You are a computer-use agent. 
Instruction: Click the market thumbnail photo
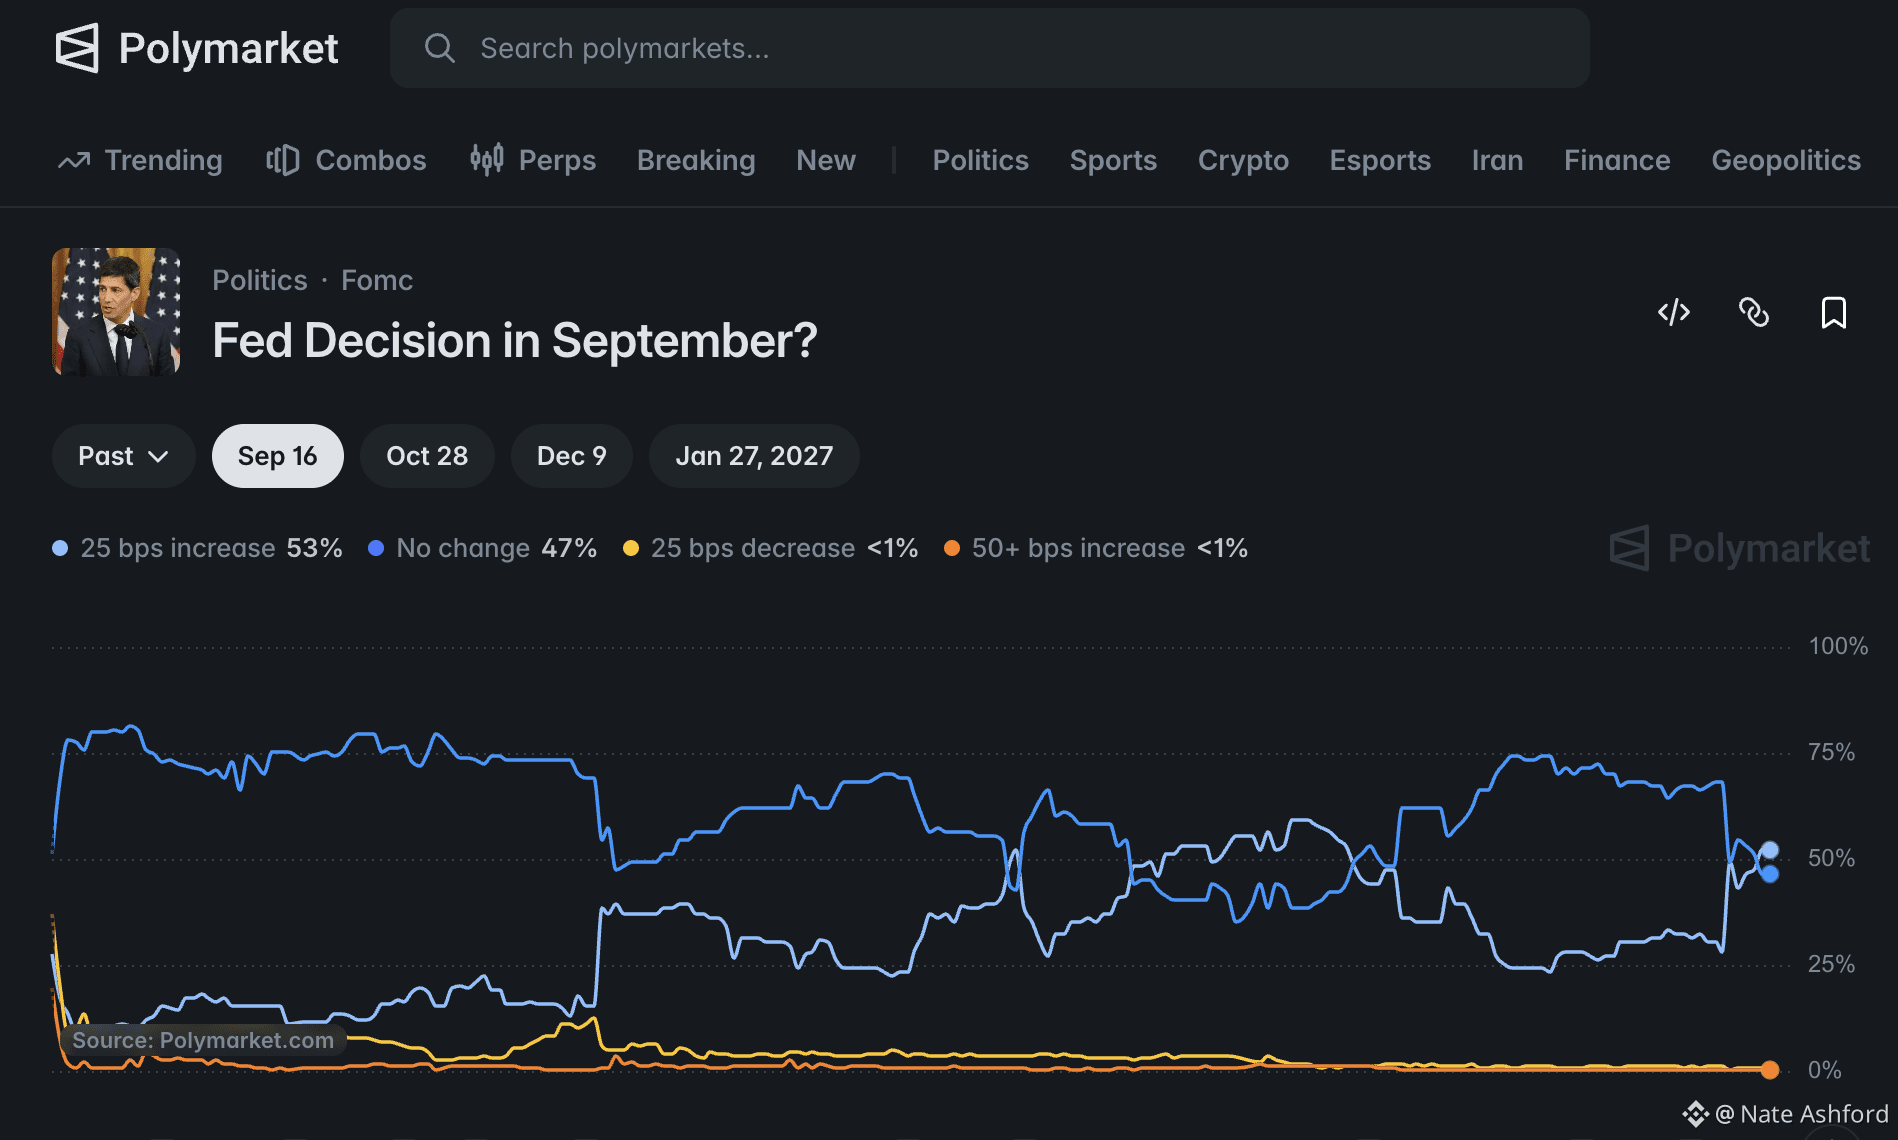pyautogui.click(x=116, y=312)
